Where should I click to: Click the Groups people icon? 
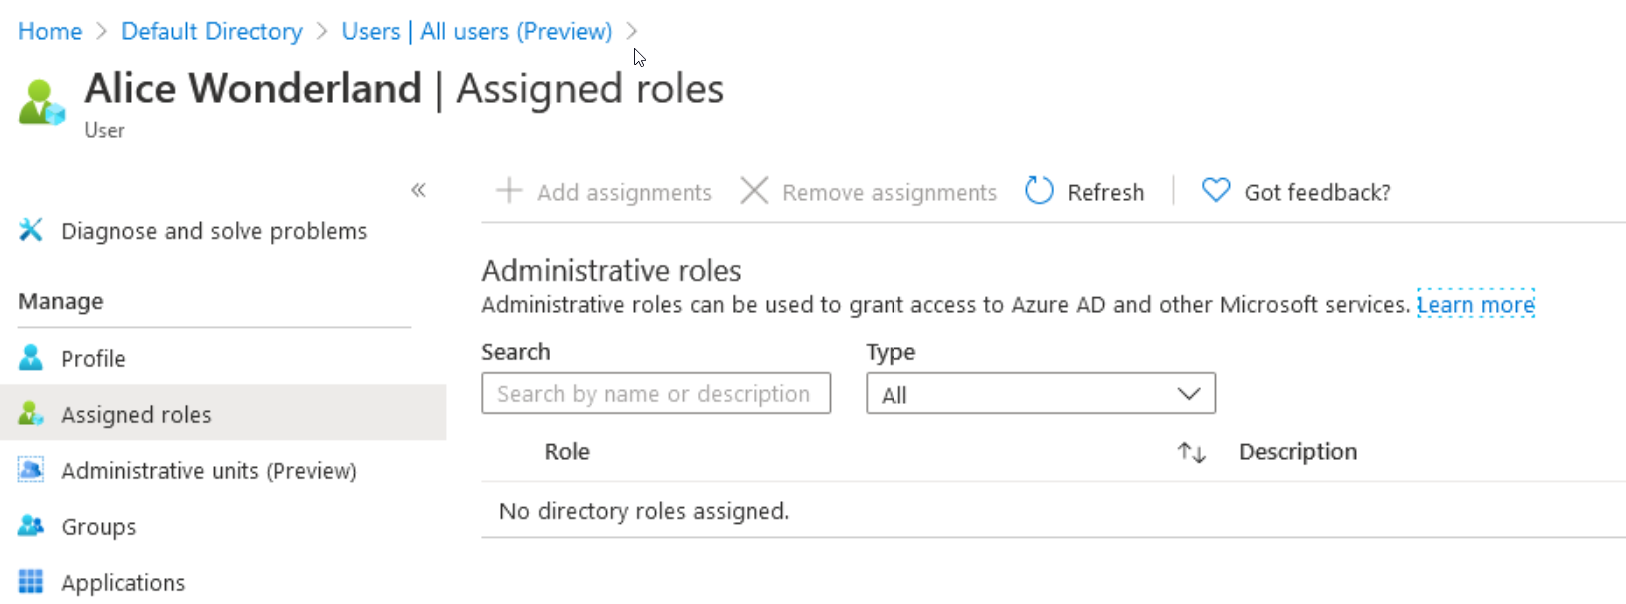31,526
